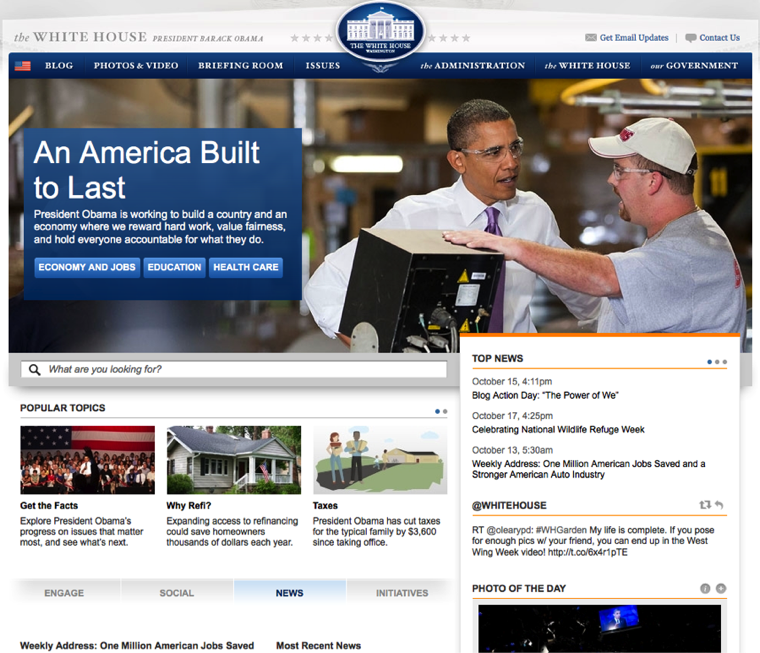Click the October 13, 5:30am timestamp
The width and height of the screenshot is (760, 653).
pos(512,450)
